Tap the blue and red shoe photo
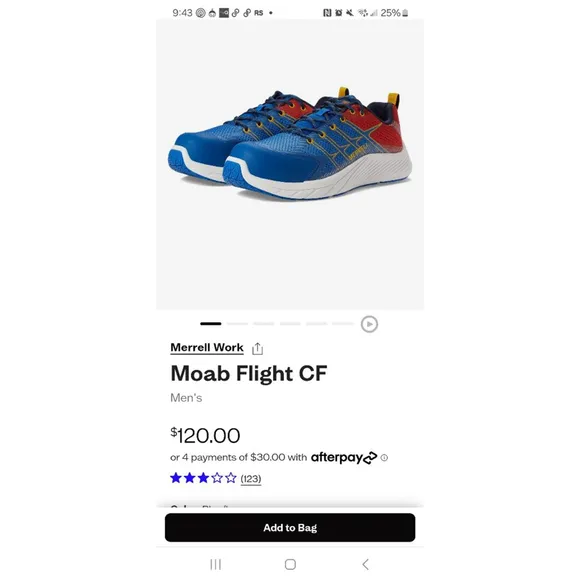 (x=290, y=144)
